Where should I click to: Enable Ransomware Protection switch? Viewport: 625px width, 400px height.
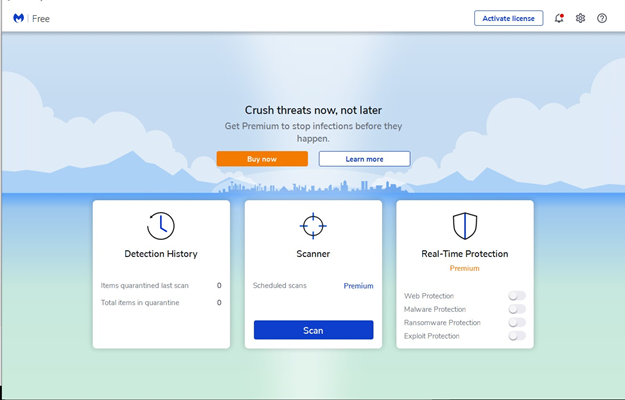point(517,322)
